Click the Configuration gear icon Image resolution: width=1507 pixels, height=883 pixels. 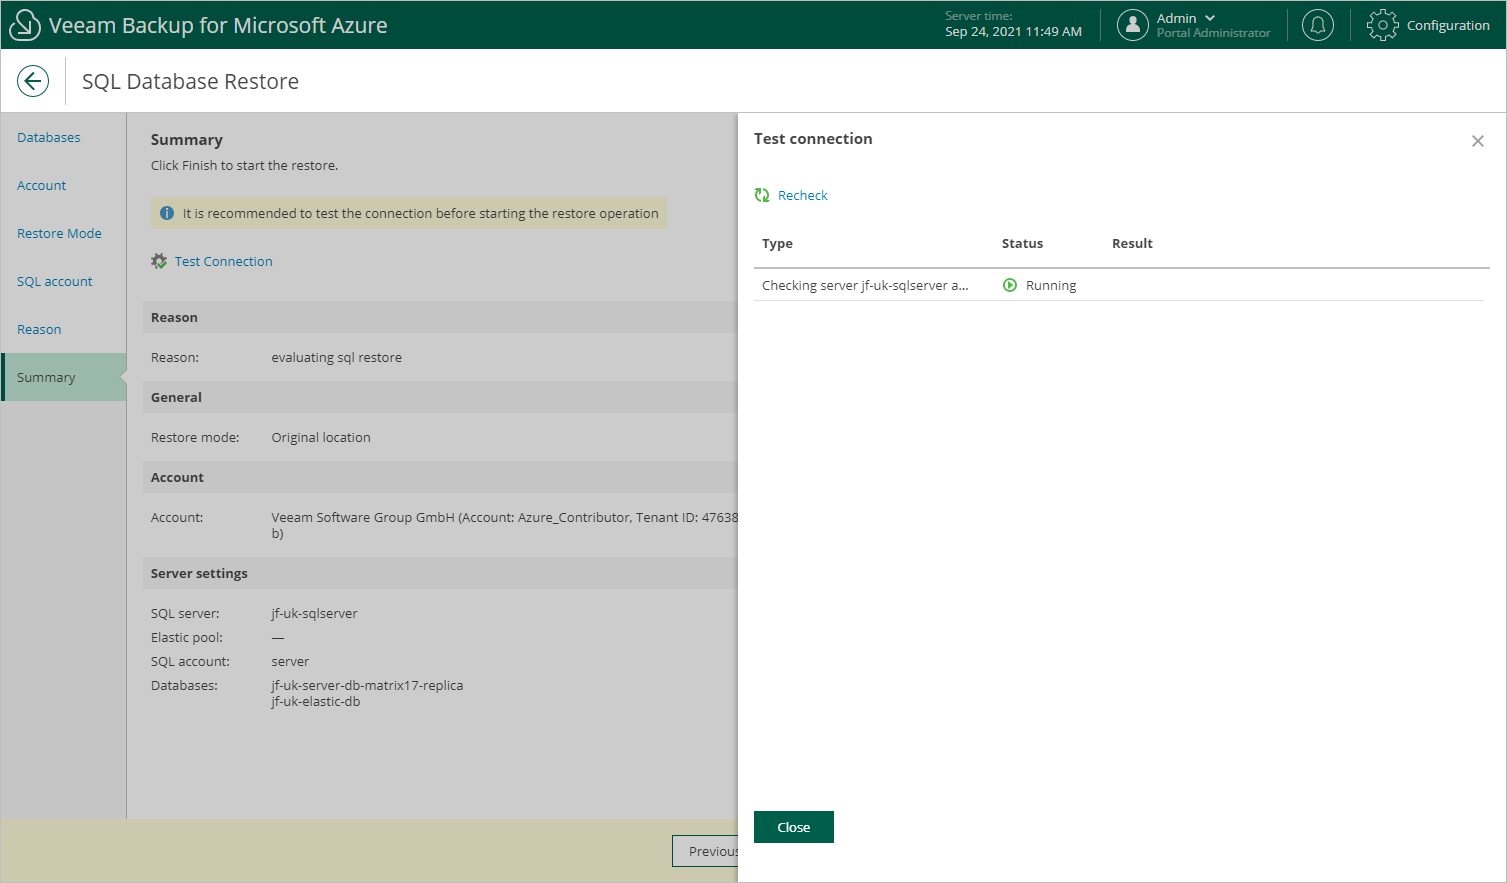click(x=1383, y=25)
